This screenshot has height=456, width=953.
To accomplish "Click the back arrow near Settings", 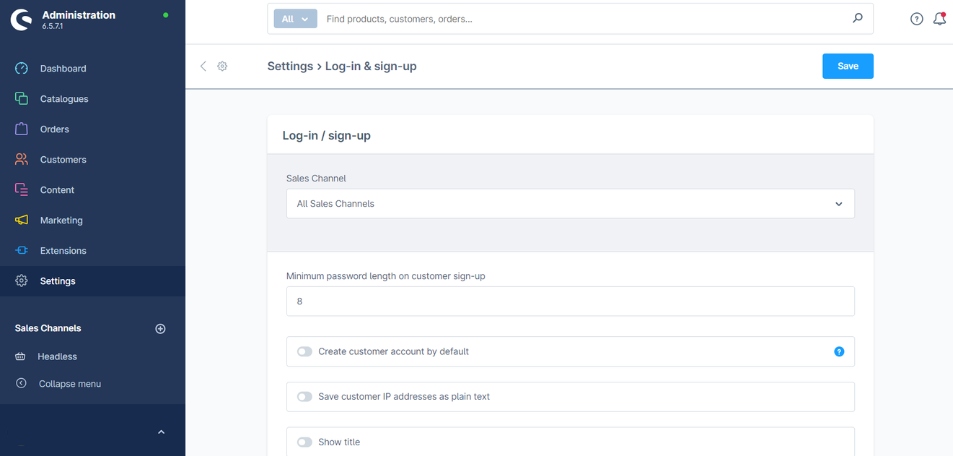I will click(203, 66).
